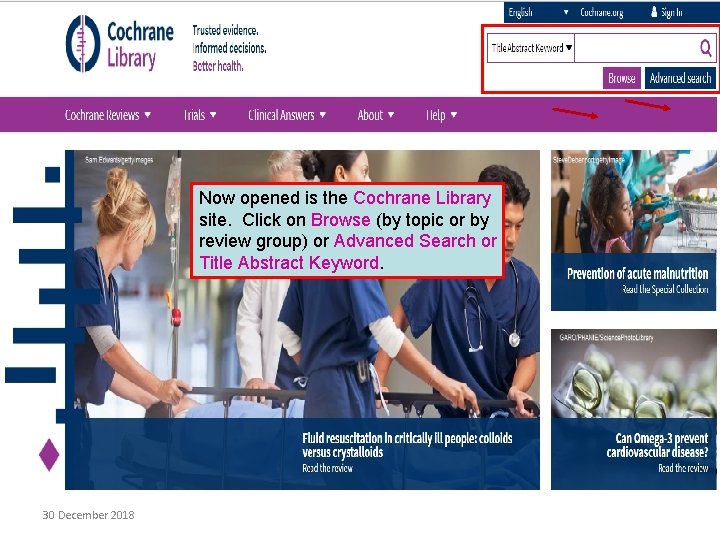Image resolution: width=720 pixels, height=540 pixels.
Task: Click the Sign In user icon
Action: (654, 12)
